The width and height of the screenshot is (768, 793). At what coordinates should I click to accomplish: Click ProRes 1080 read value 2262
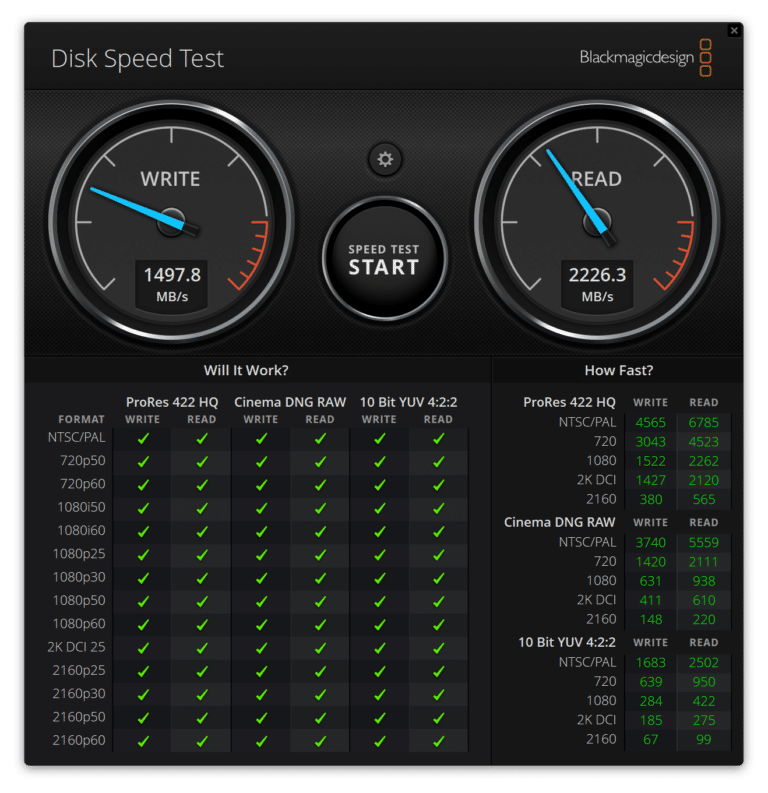click(x=703, y=461)
